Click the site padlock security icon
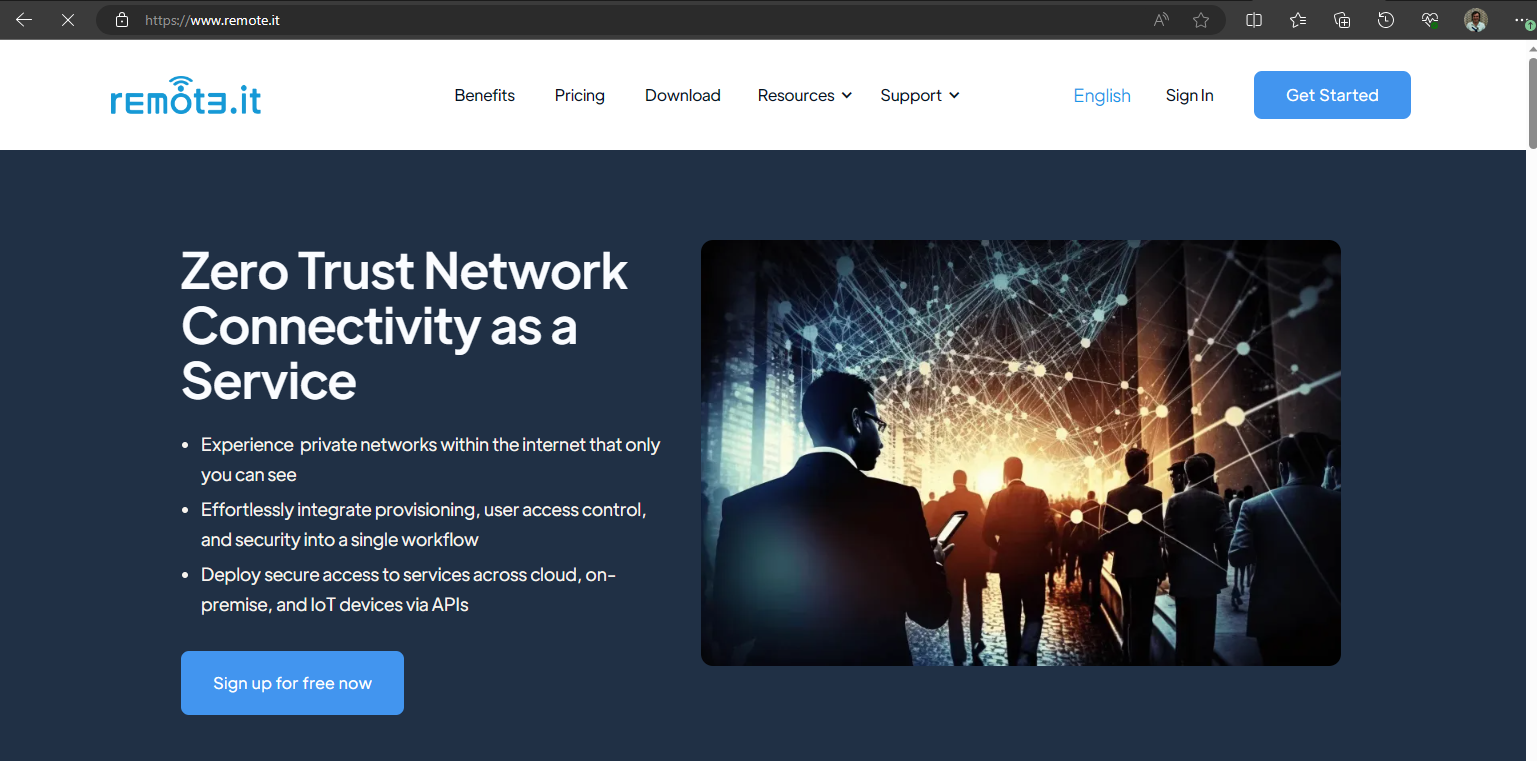 (122, 19)
